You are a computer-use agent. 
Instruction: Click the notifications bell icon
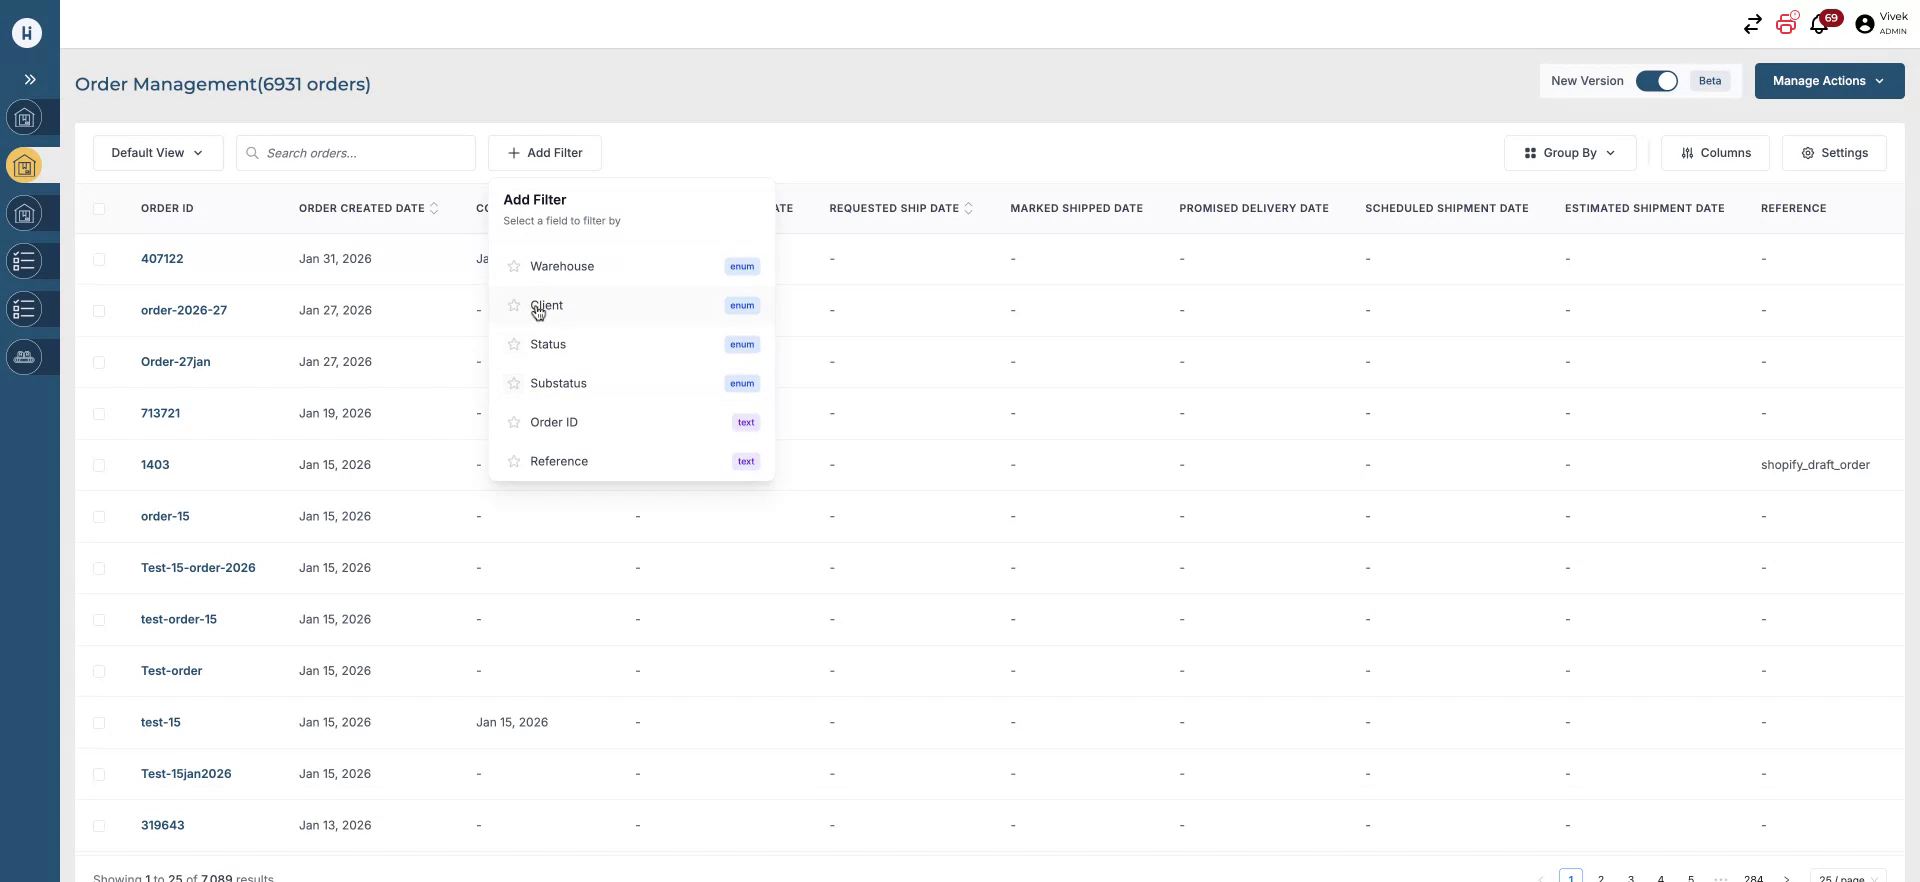point(1819,25)
